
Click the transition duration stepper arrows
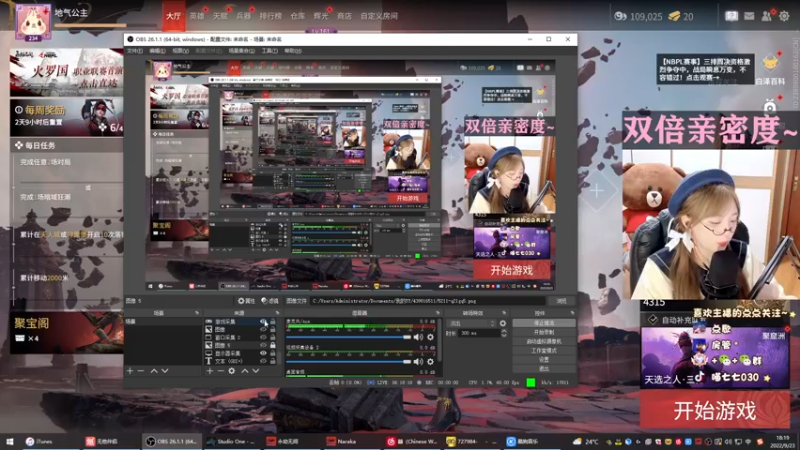504,333
